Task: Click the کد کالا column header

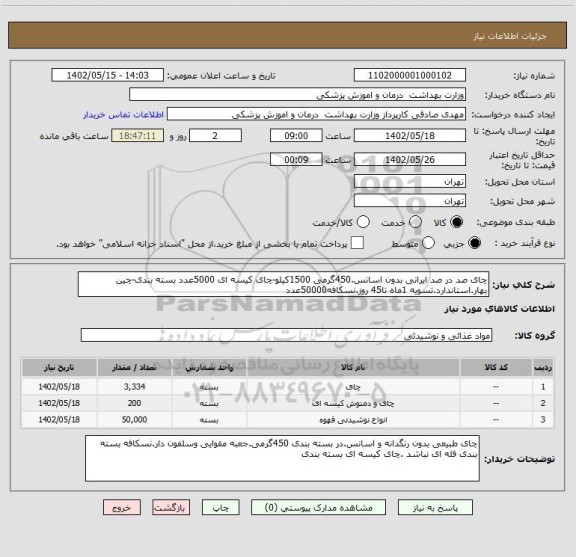Action: (x=496, y=367)
